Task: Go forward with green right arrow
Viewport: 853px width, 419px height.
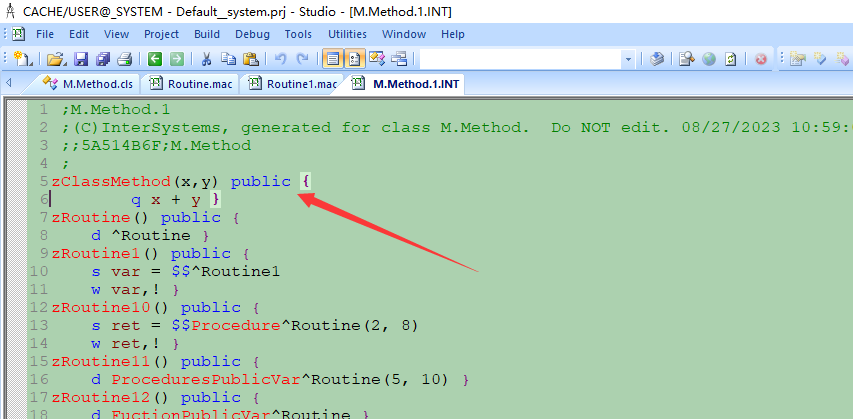Action: pos(177,59)
